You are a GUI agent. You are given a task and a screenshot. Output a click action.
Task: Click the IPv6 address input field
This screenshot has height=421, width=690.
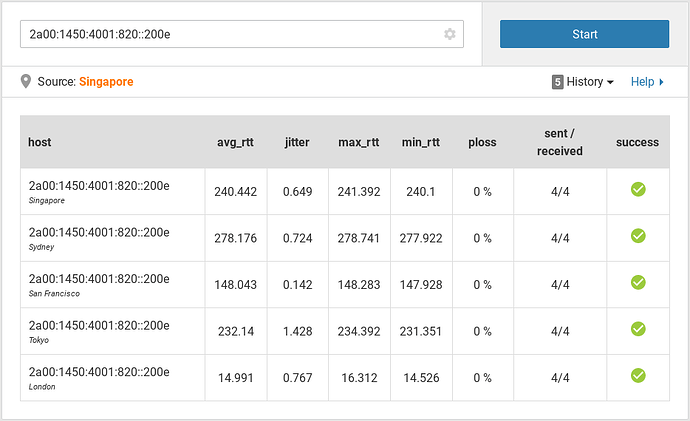click(x=242, y=34)
